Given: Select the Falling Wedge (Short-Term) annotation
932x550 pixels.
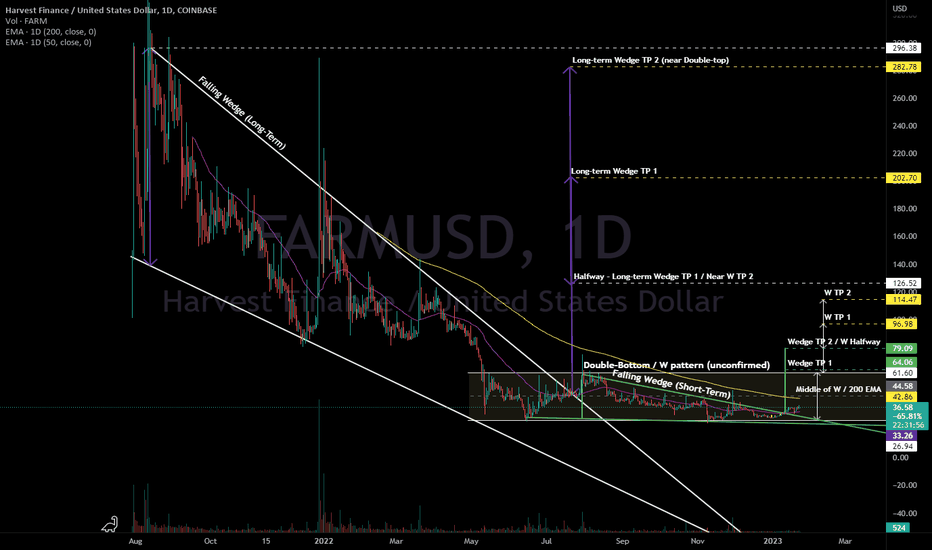Looking at the screenshot, I should [672, 384].
